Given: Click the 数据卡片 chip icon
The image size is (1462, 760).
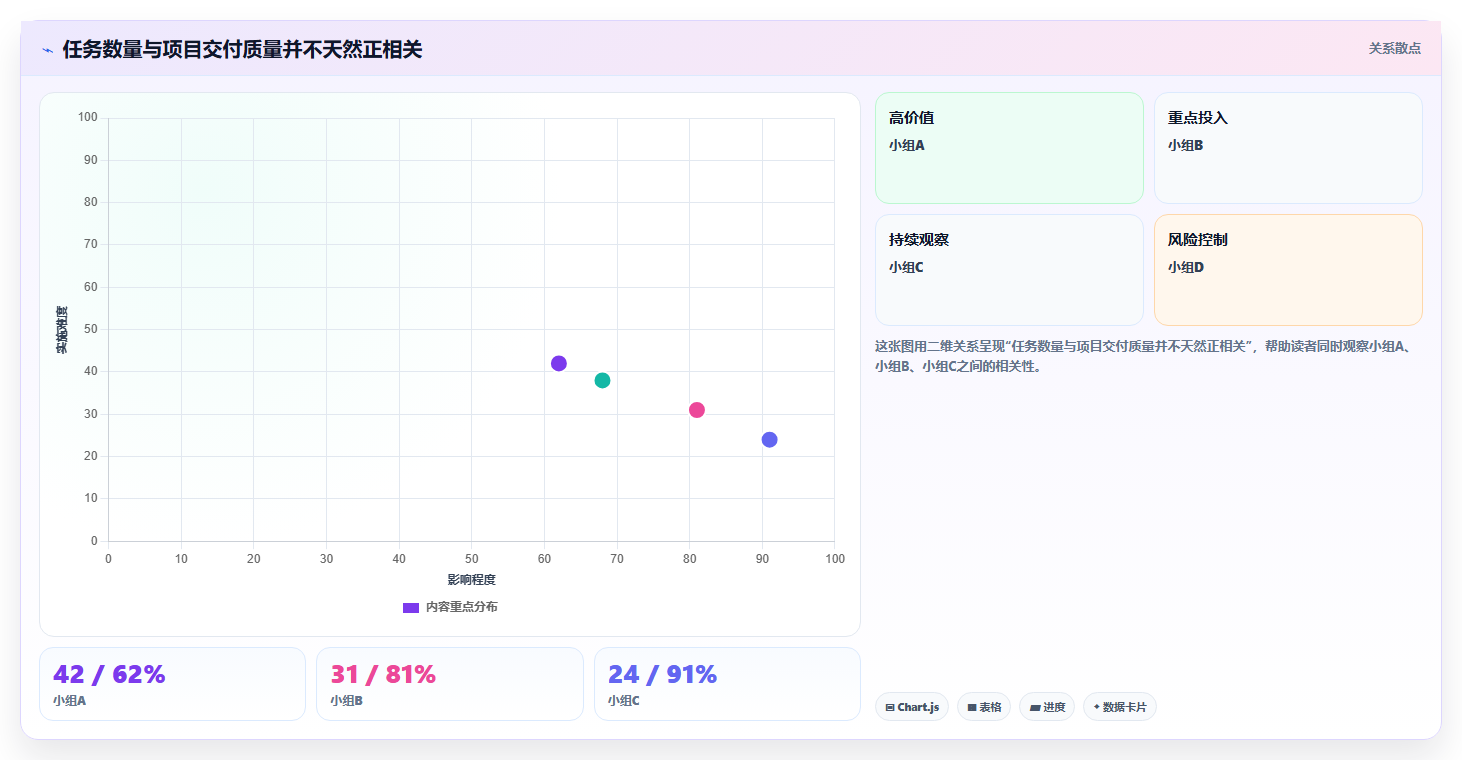Looking at the screenshot, I should pos(1097,707).
